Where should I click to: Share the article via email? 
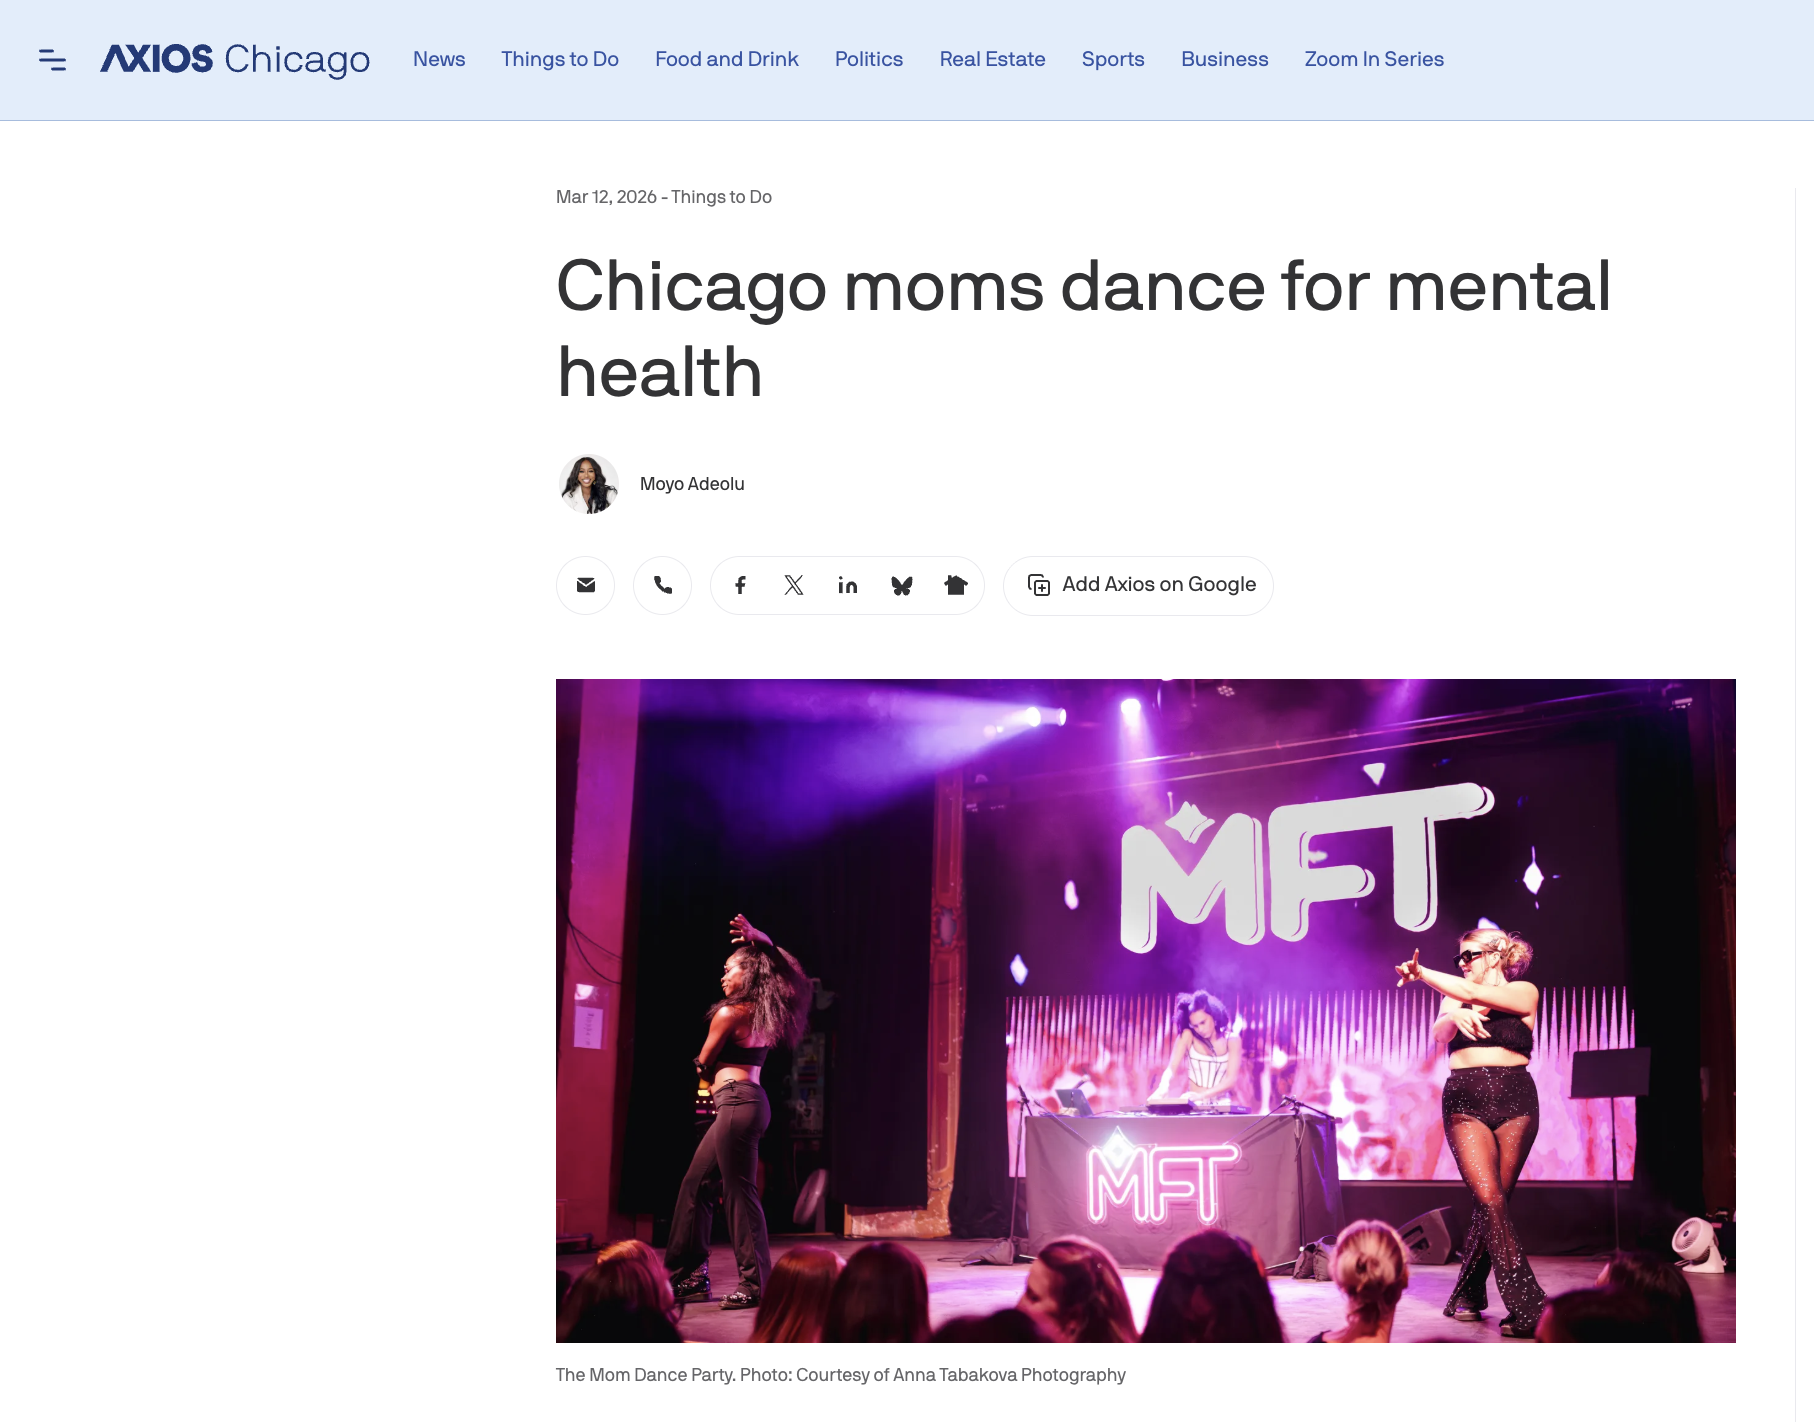[585, 585]
